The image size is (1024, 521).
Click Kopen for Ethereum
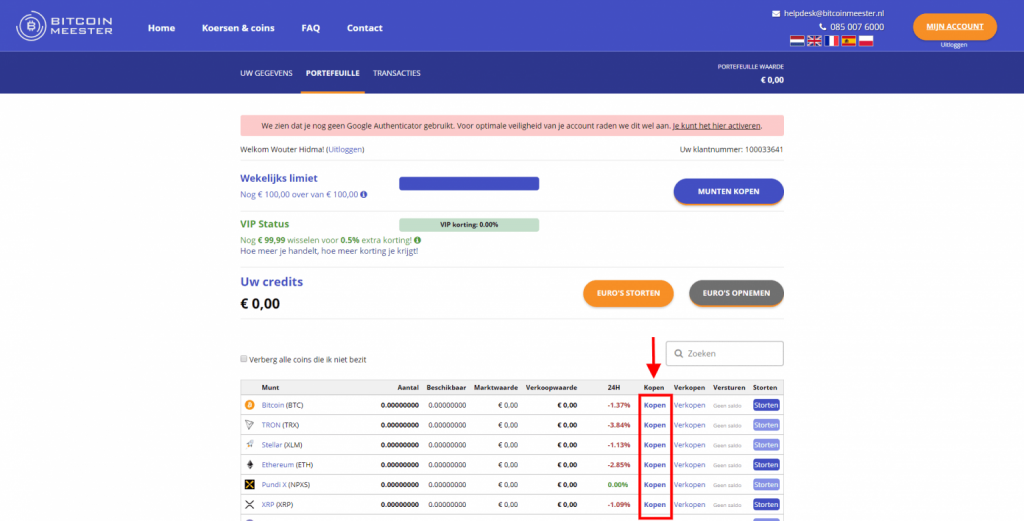tap(655, 465)
